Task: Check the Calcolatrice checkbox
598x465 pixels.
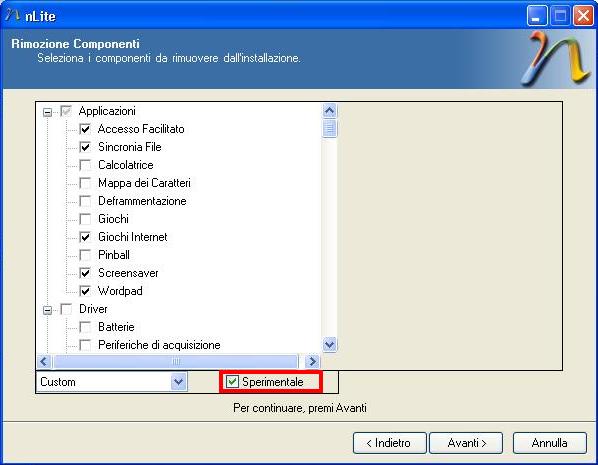Action: pyautogui.click(x=85, y=165)
